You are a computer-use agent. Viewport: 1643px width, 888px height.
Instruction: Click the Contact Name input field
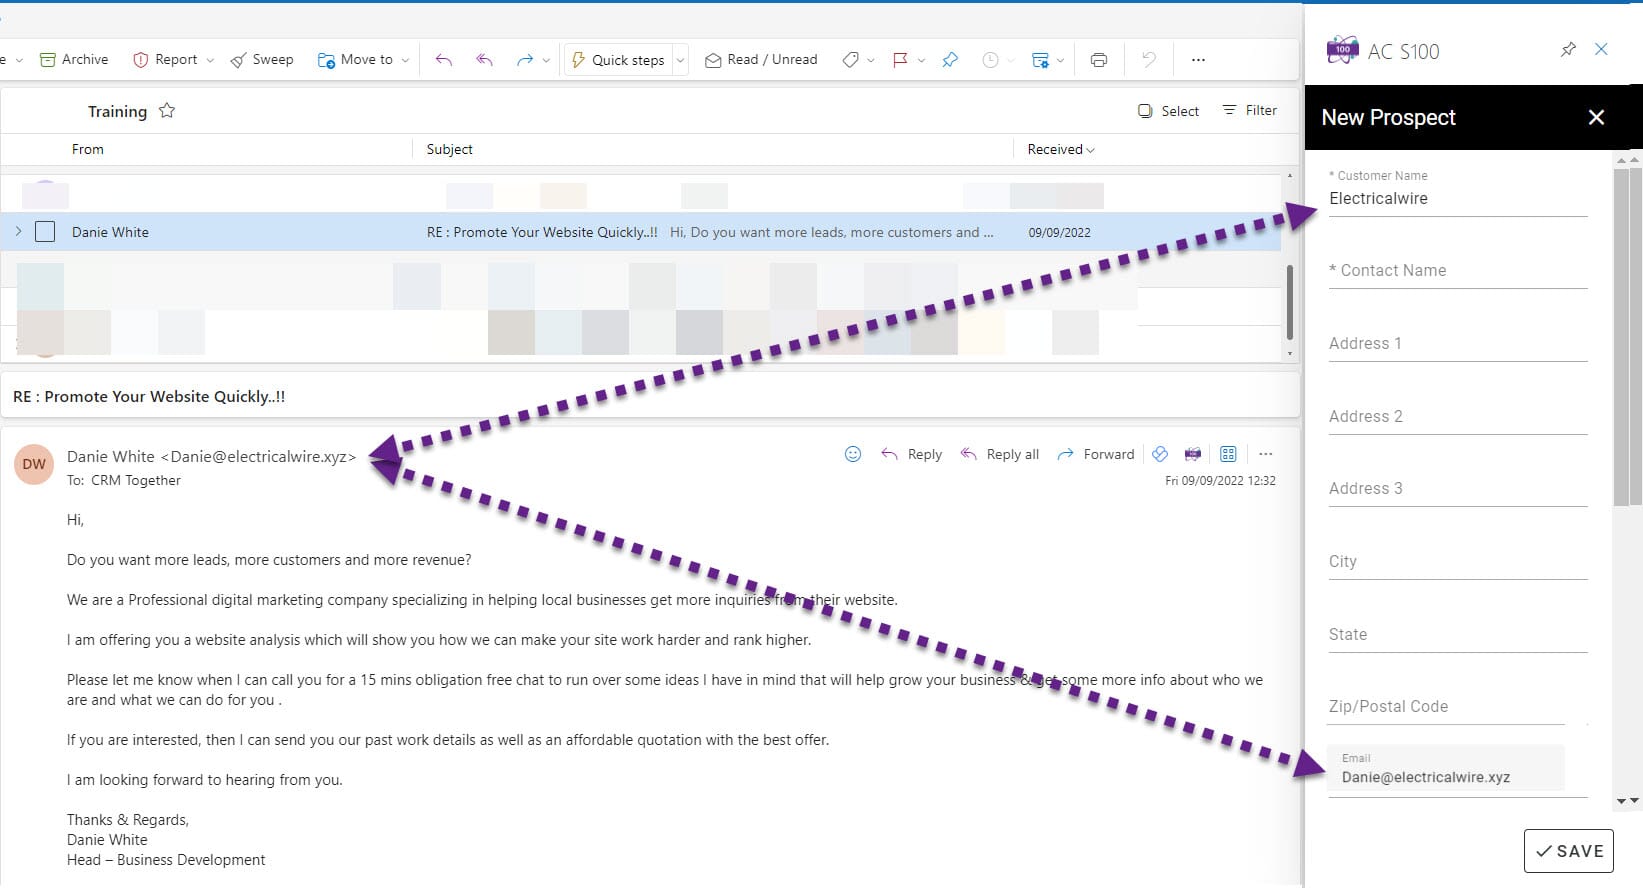click(x=1457, y=271)
